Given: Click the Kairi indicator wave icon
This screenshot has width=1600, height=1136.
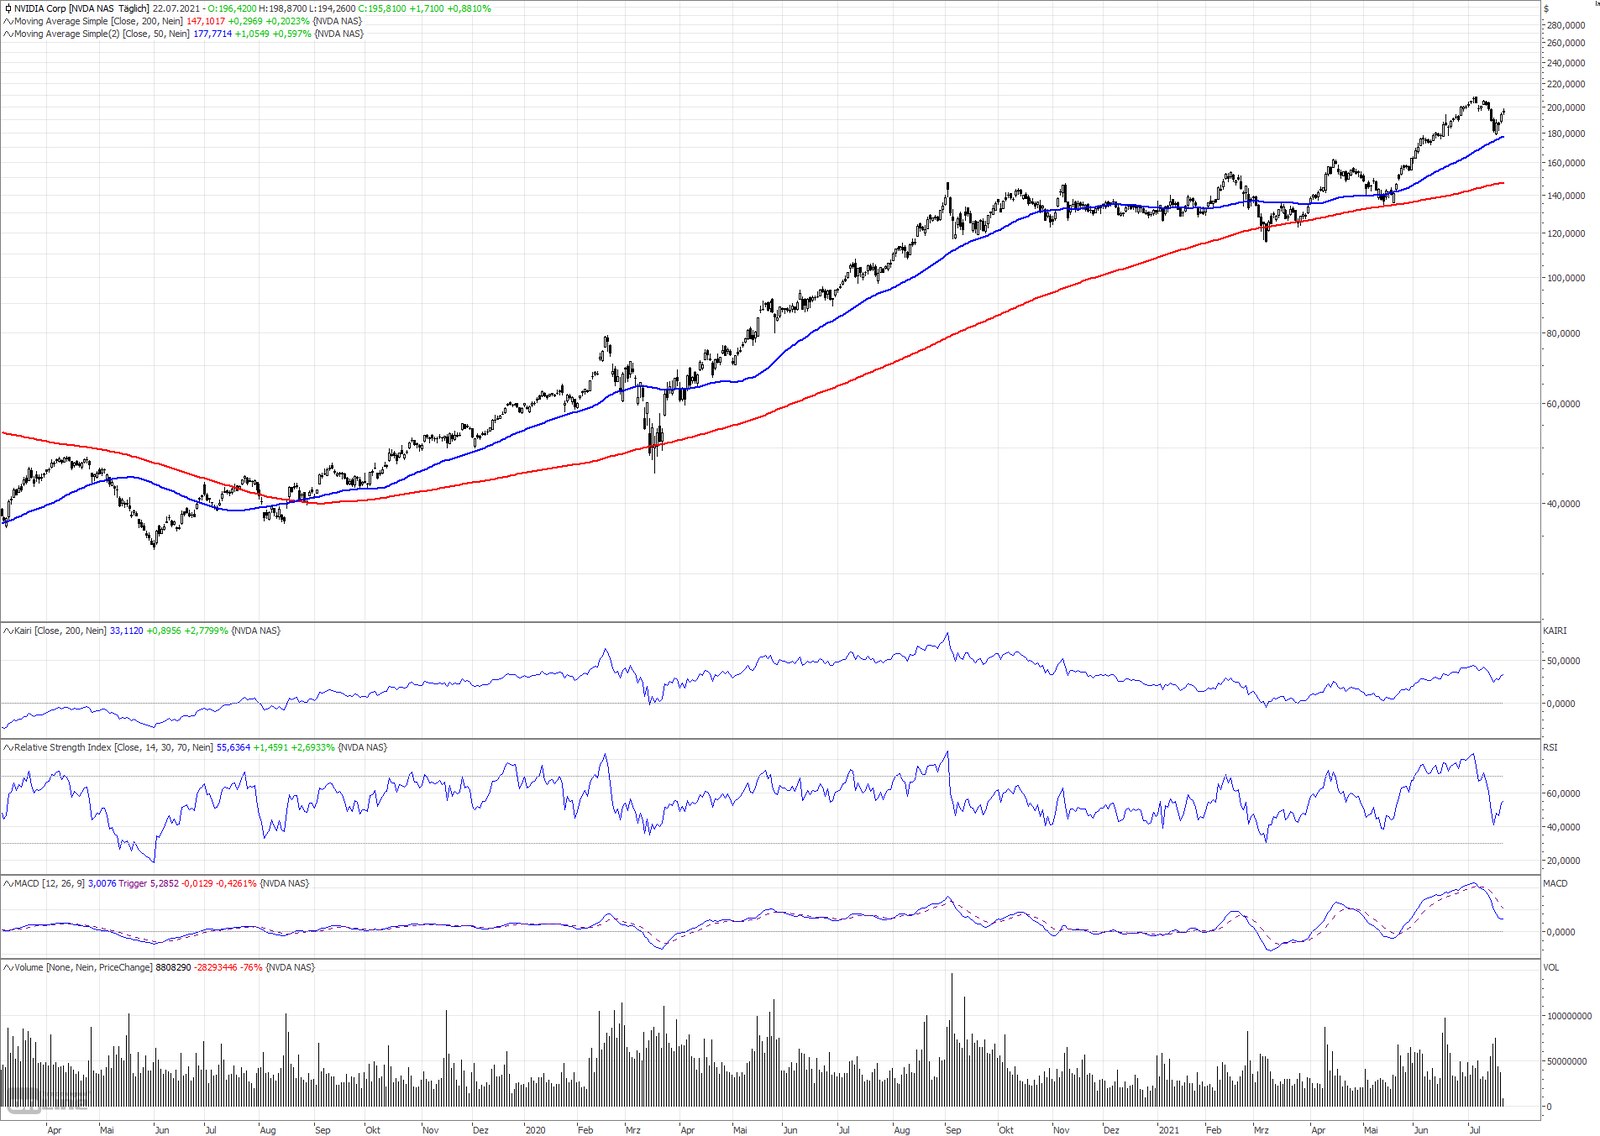Looking at the screenshot, I should click(x=8, y=631).
